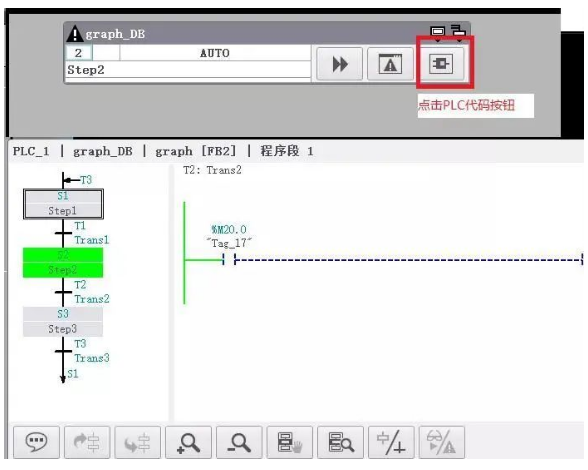Zoom out with the magnifier minus icon
Image resolution: width=588 pixels, height=470 pixels.
click(239, 442)
